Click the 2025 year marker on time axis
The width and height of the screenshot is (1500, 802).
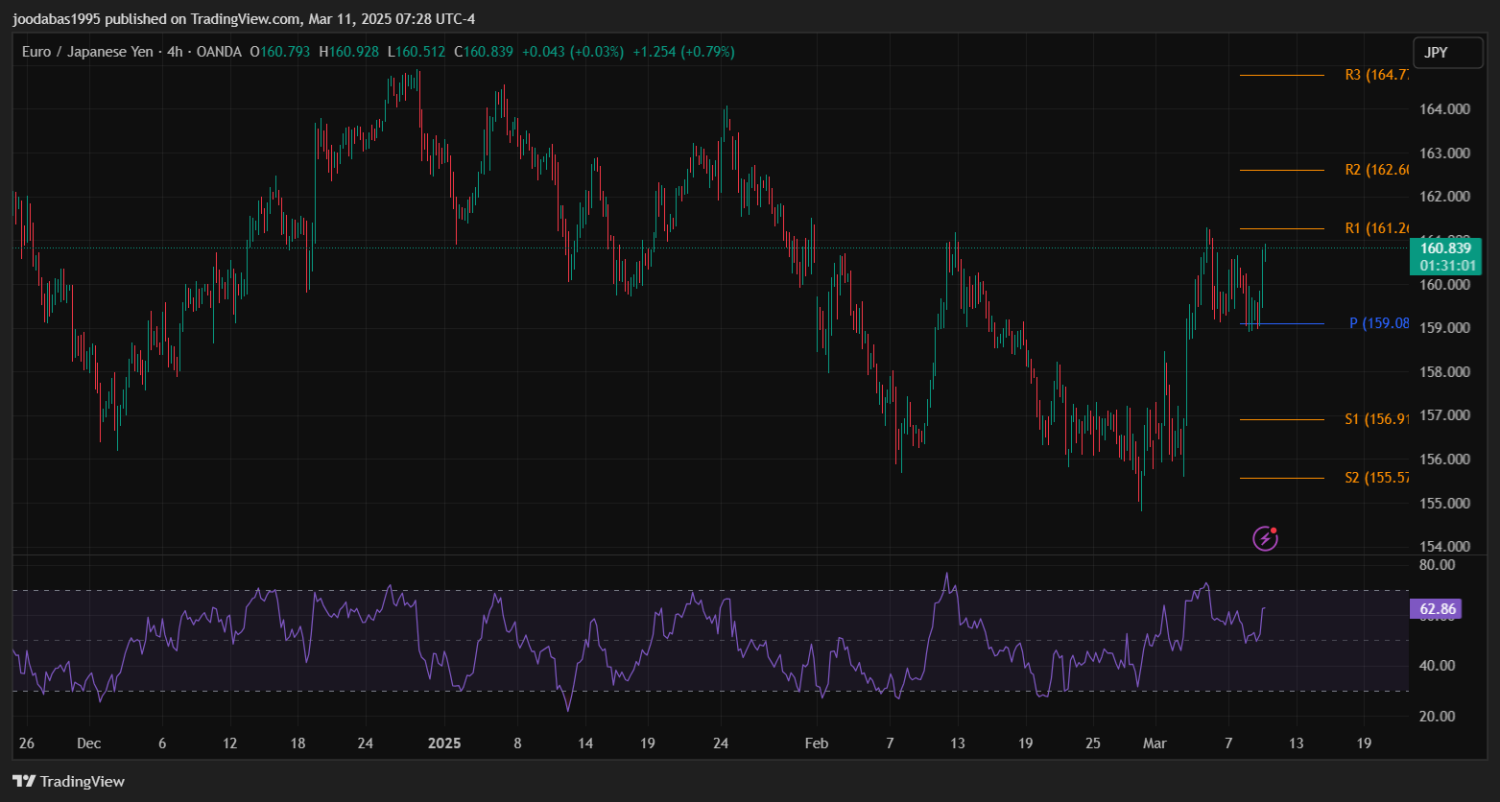pyautogui.click(x=443, y=743)
